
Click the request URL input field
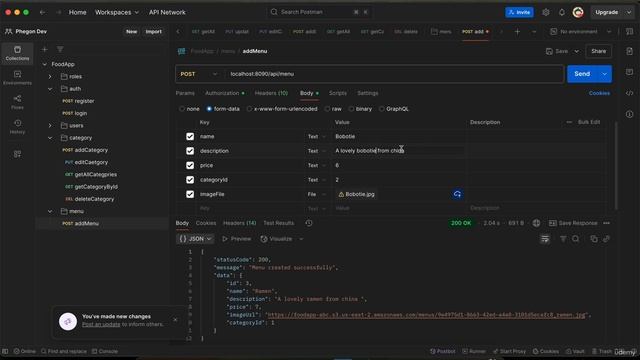point(394,74)
